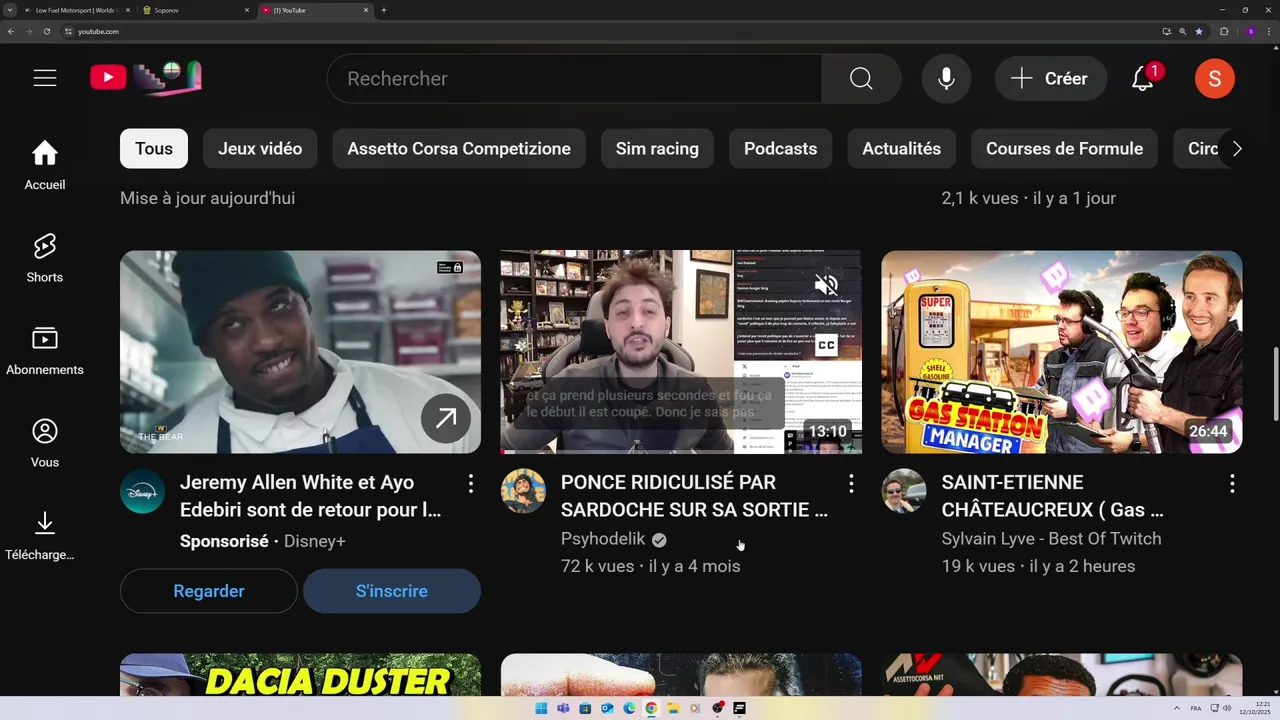The width and height of the screenshot is (1280, 720).
Task: Open Microsoft Edge from taskbar
Action: 629,708
